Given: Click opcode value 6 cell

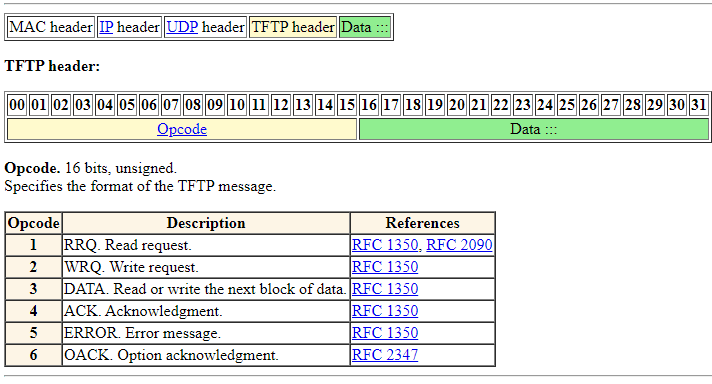Looking at the screenshot, I should 34,355.
